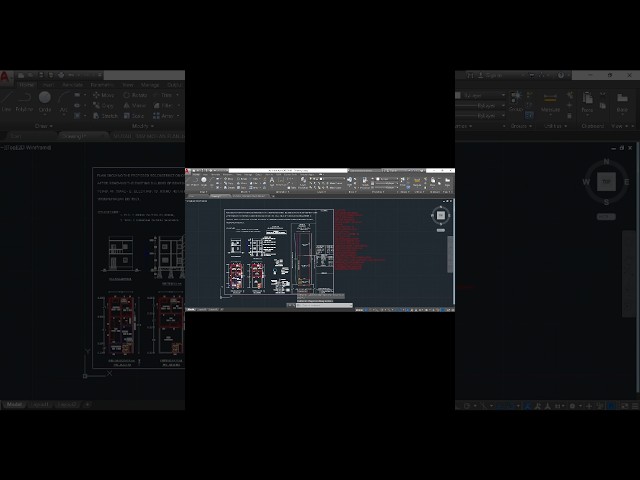The image size is (640, 480).
Task: Open the Array tool dropdown arrow
Action: [178, 116]
